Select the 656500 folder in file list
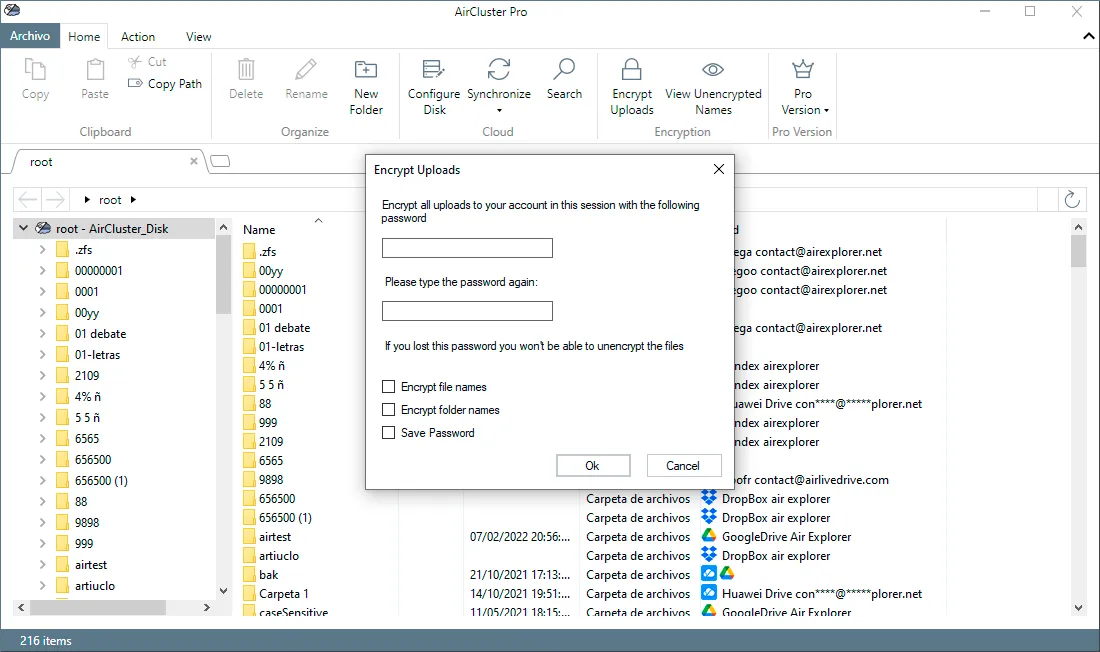The height and width of the screenshot is (652, 1100). [276, 498]
